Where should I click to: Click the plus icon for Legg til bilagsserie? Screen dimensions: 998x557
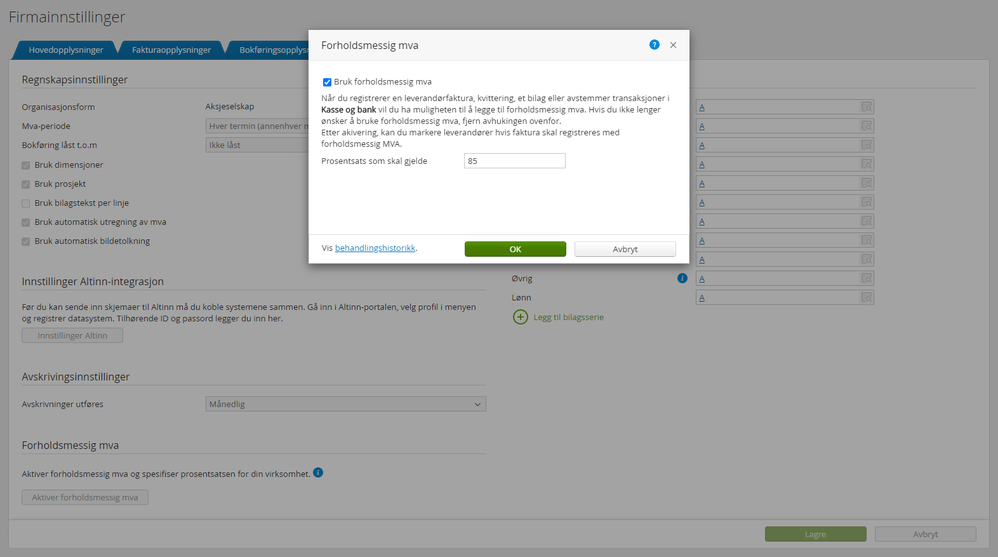520,317
